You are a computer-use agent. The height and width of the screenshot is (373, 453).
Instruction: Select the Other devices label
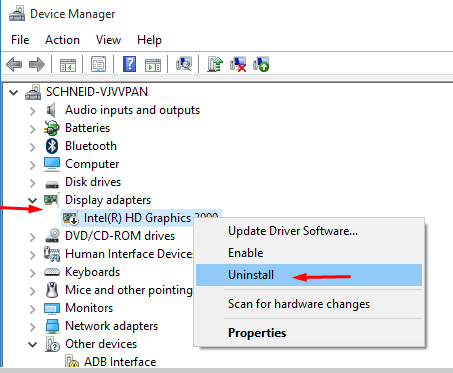[x=101, y=344]
